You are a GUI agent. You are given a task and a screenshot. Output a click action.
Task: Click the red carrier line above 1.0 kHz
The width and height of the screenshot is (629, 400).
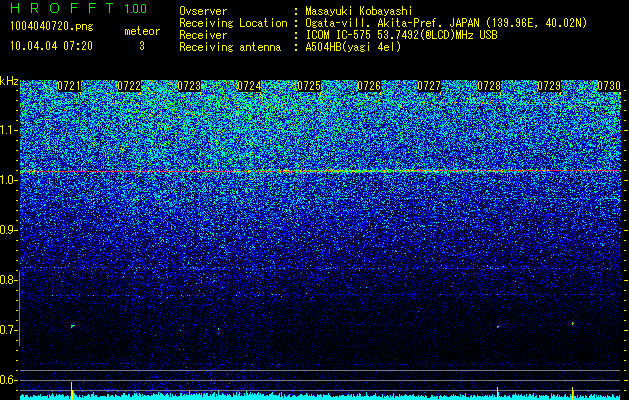coord(320,171)
